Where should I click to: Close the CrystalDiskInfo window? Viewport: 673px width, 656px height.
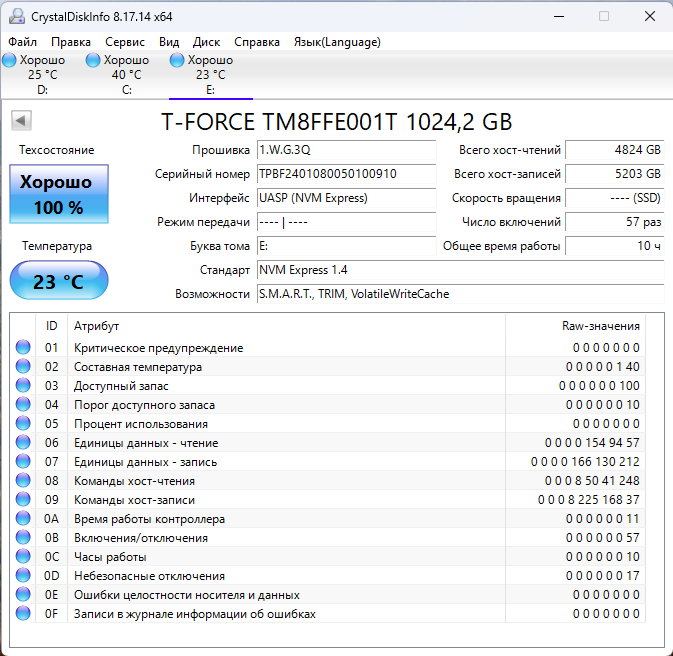tap(650, 16)
